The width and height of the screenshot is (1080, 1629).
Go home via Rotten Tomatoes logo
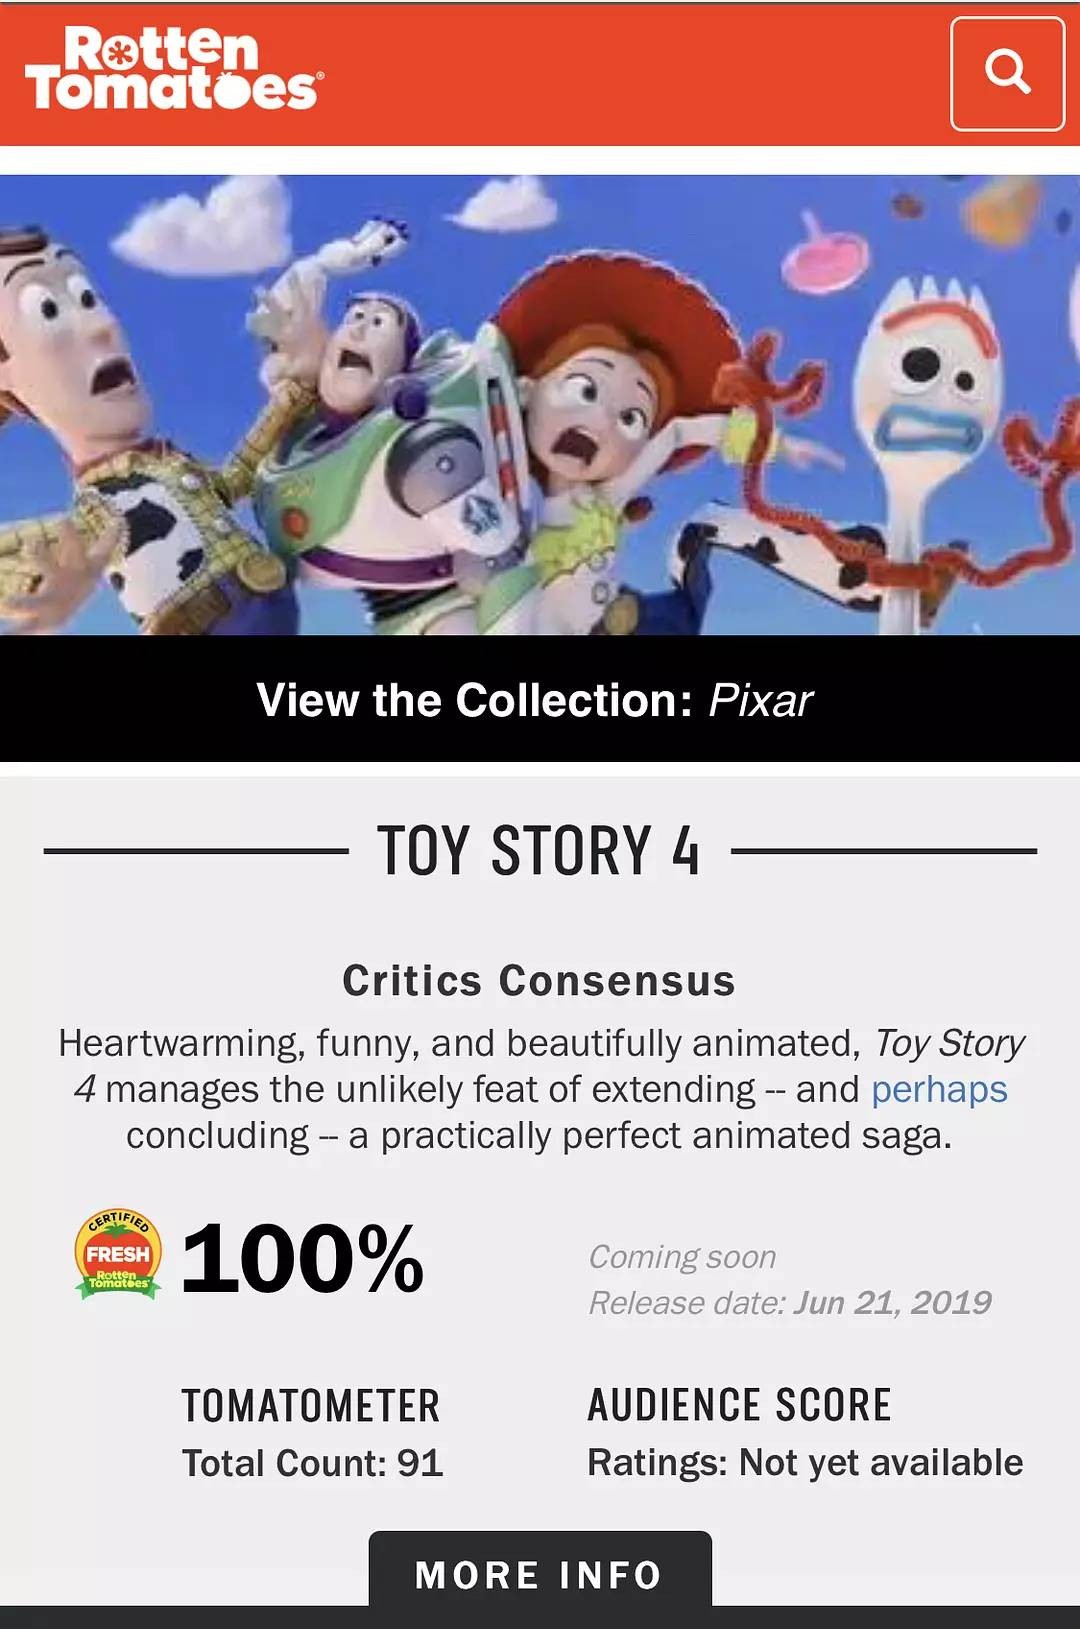173,69
